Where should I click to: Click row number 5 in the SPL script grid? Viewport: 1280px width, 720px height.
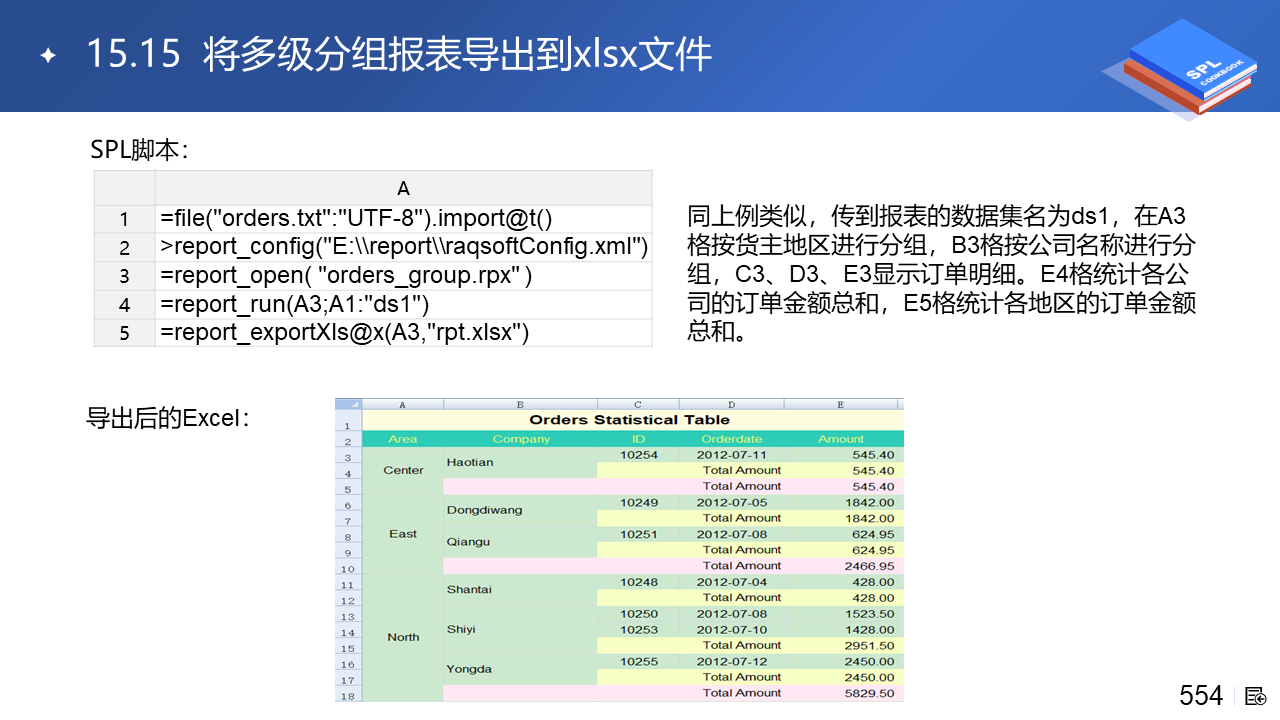[125, 332]
